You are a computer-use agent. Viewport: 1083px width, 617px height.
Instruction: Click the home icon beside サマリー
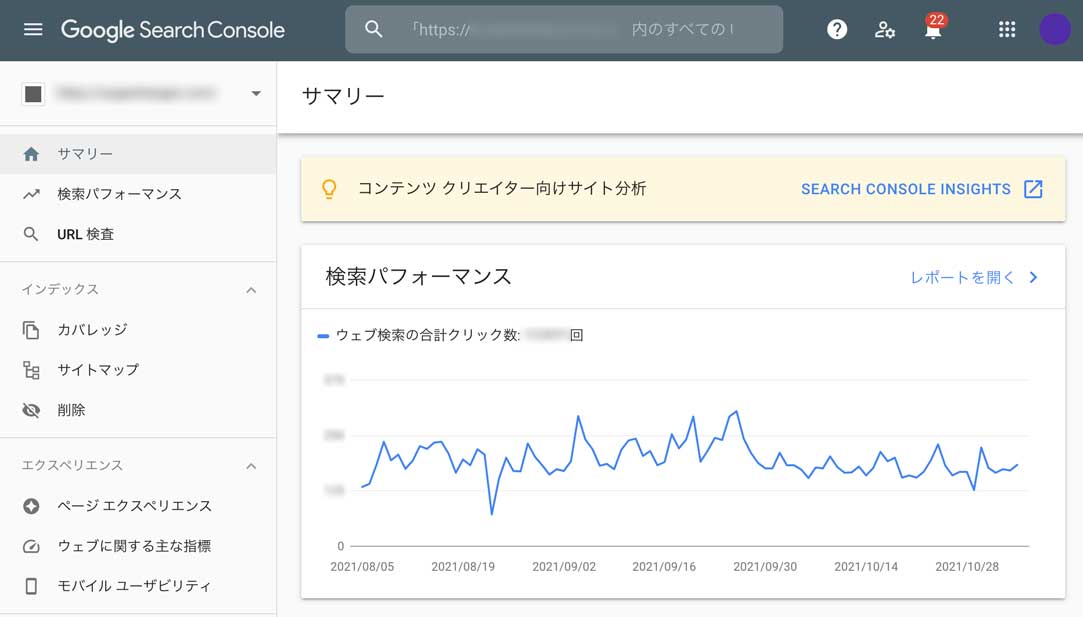pyautogui.click(x=31, y=154)
